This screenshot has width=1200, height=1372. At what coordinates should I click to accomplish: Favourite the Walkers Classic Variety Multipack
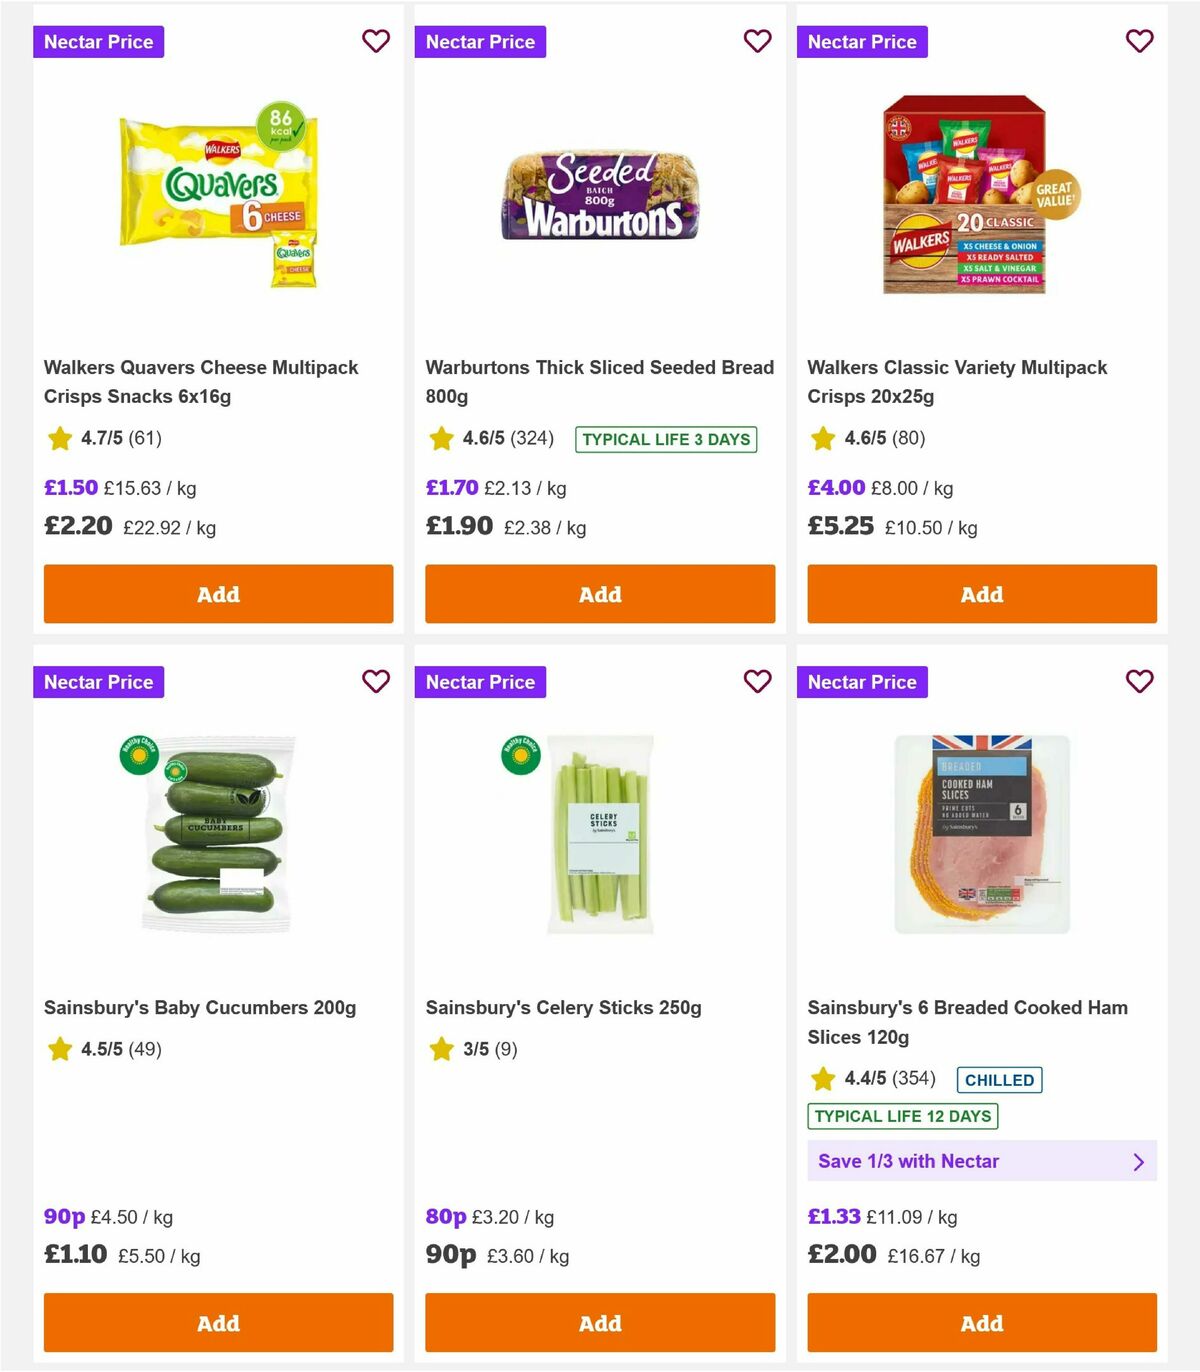tap(1139, 41)
